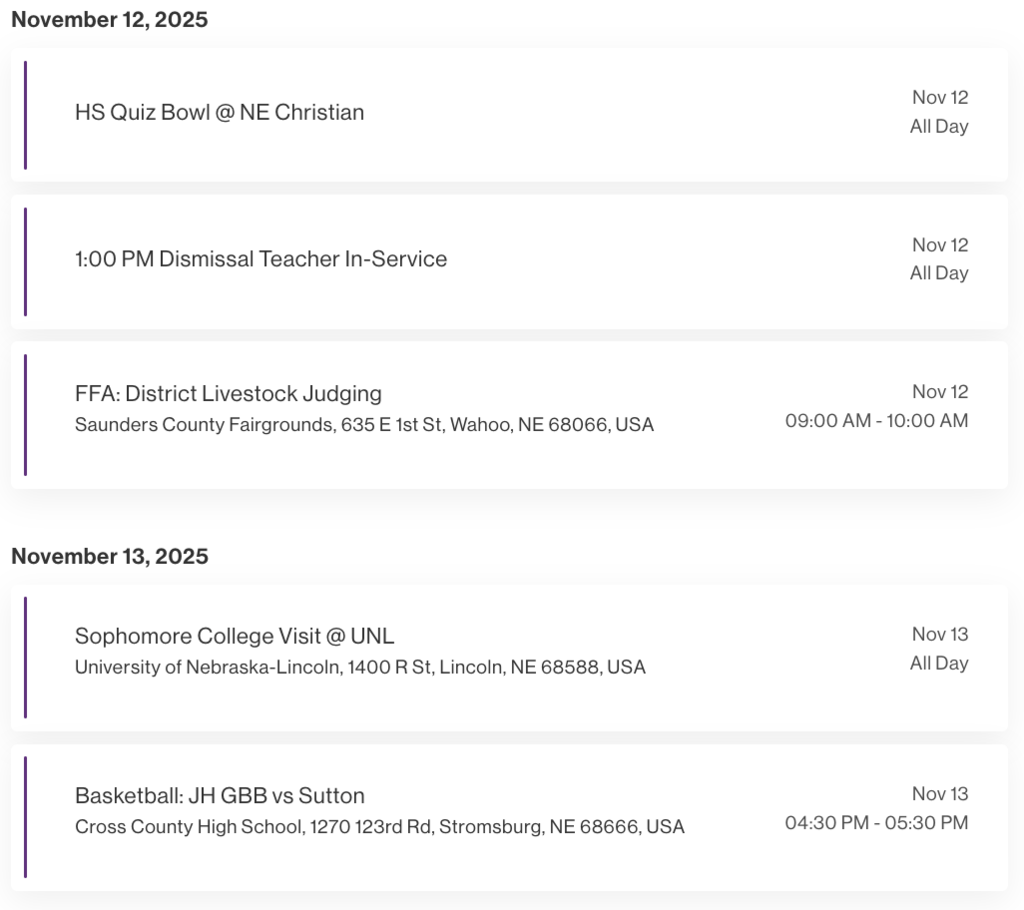Click the 09:00 AM - 10:00 AM time

876,421
